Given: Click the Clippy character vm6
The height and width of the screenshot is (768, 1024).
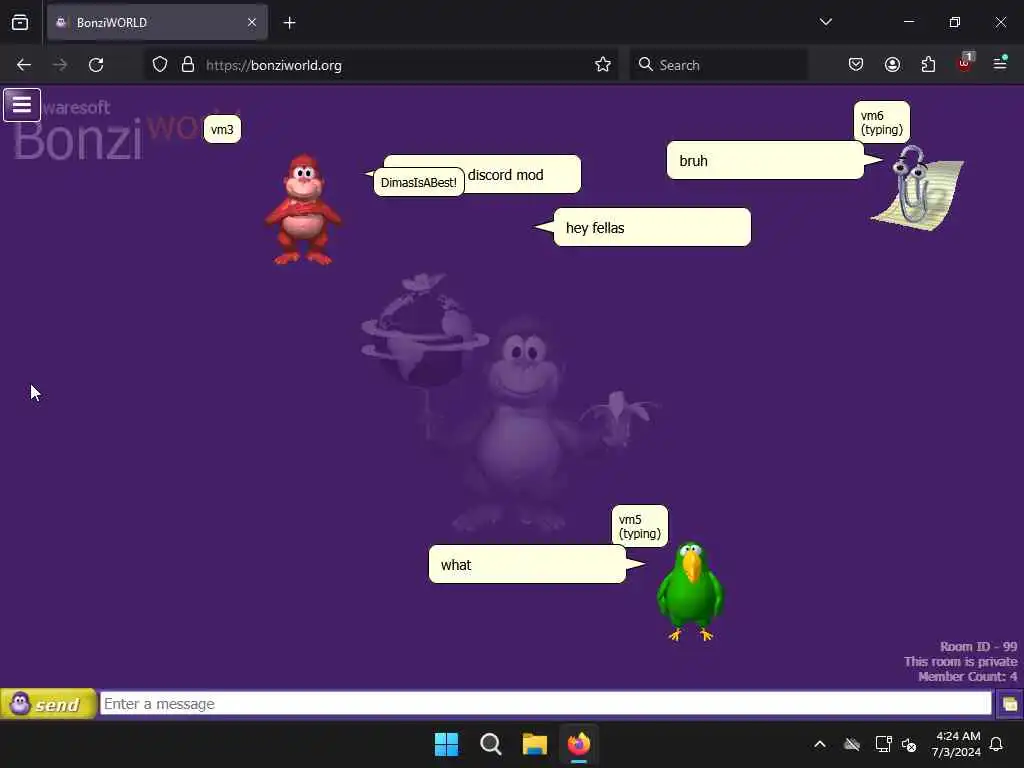Looking at the screenshot, I should click(x=918, y=188).
